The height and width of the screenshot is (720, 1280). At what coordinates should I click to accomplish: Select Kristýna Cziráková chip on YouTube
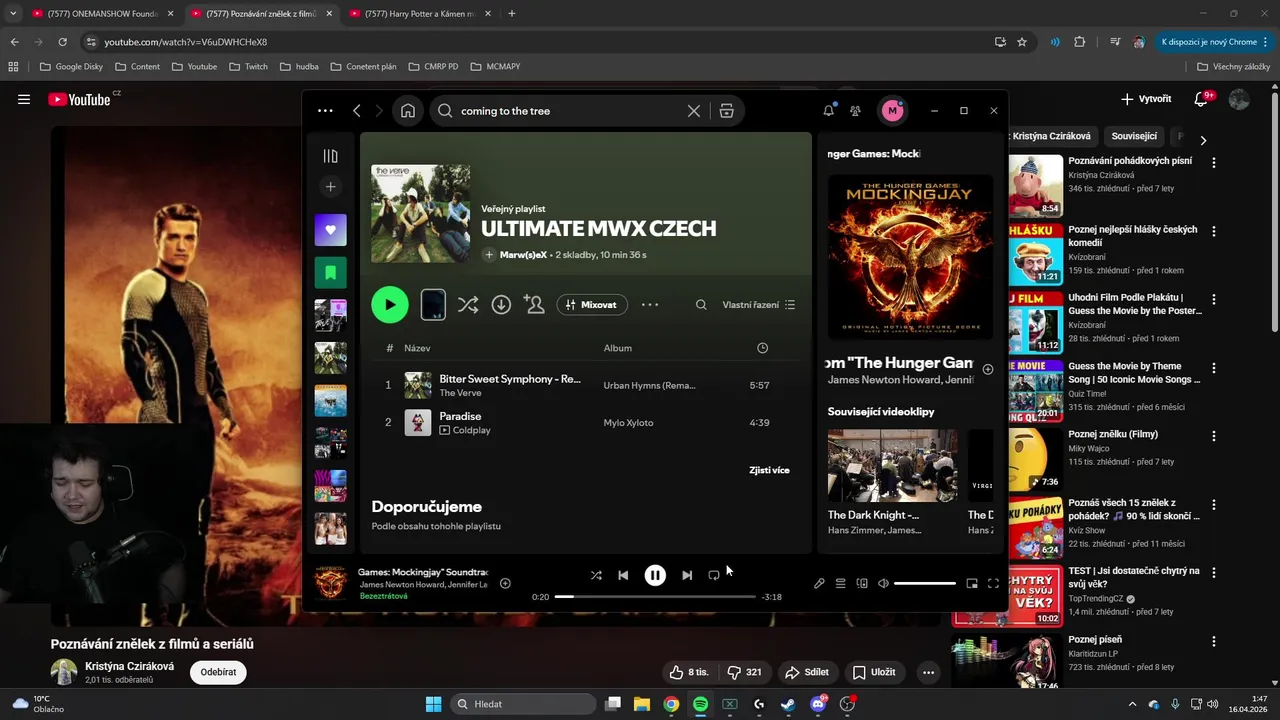coord(1051,136)
